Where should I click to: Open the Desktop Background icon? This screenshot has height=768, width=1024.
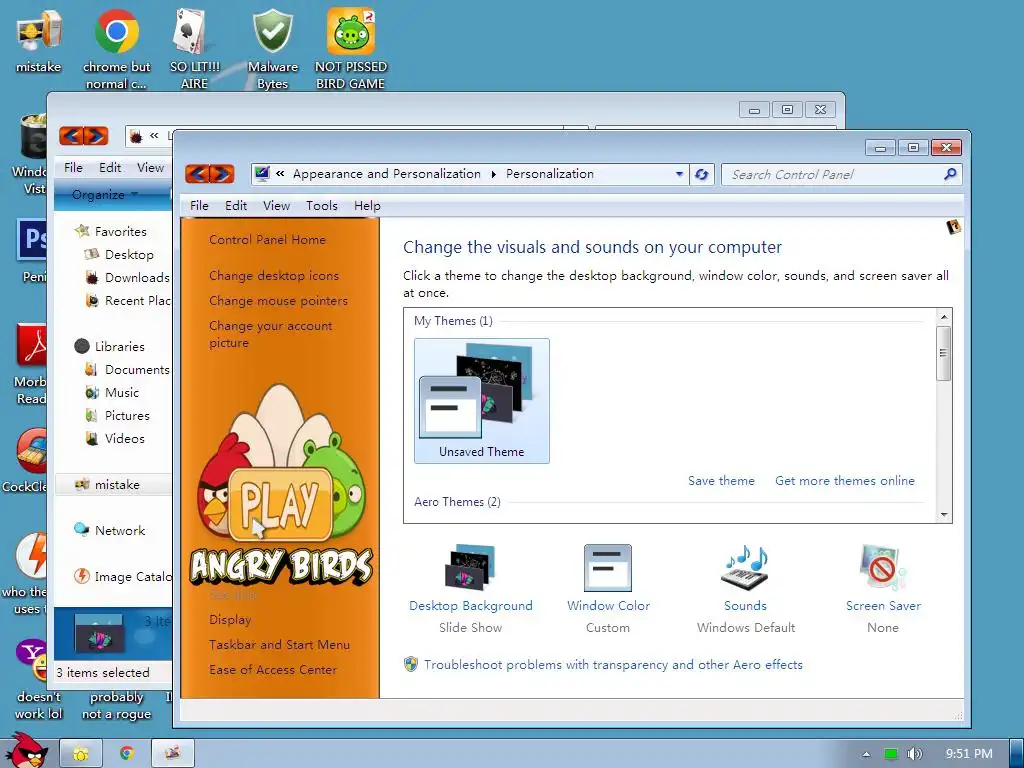tap(470, 568)
